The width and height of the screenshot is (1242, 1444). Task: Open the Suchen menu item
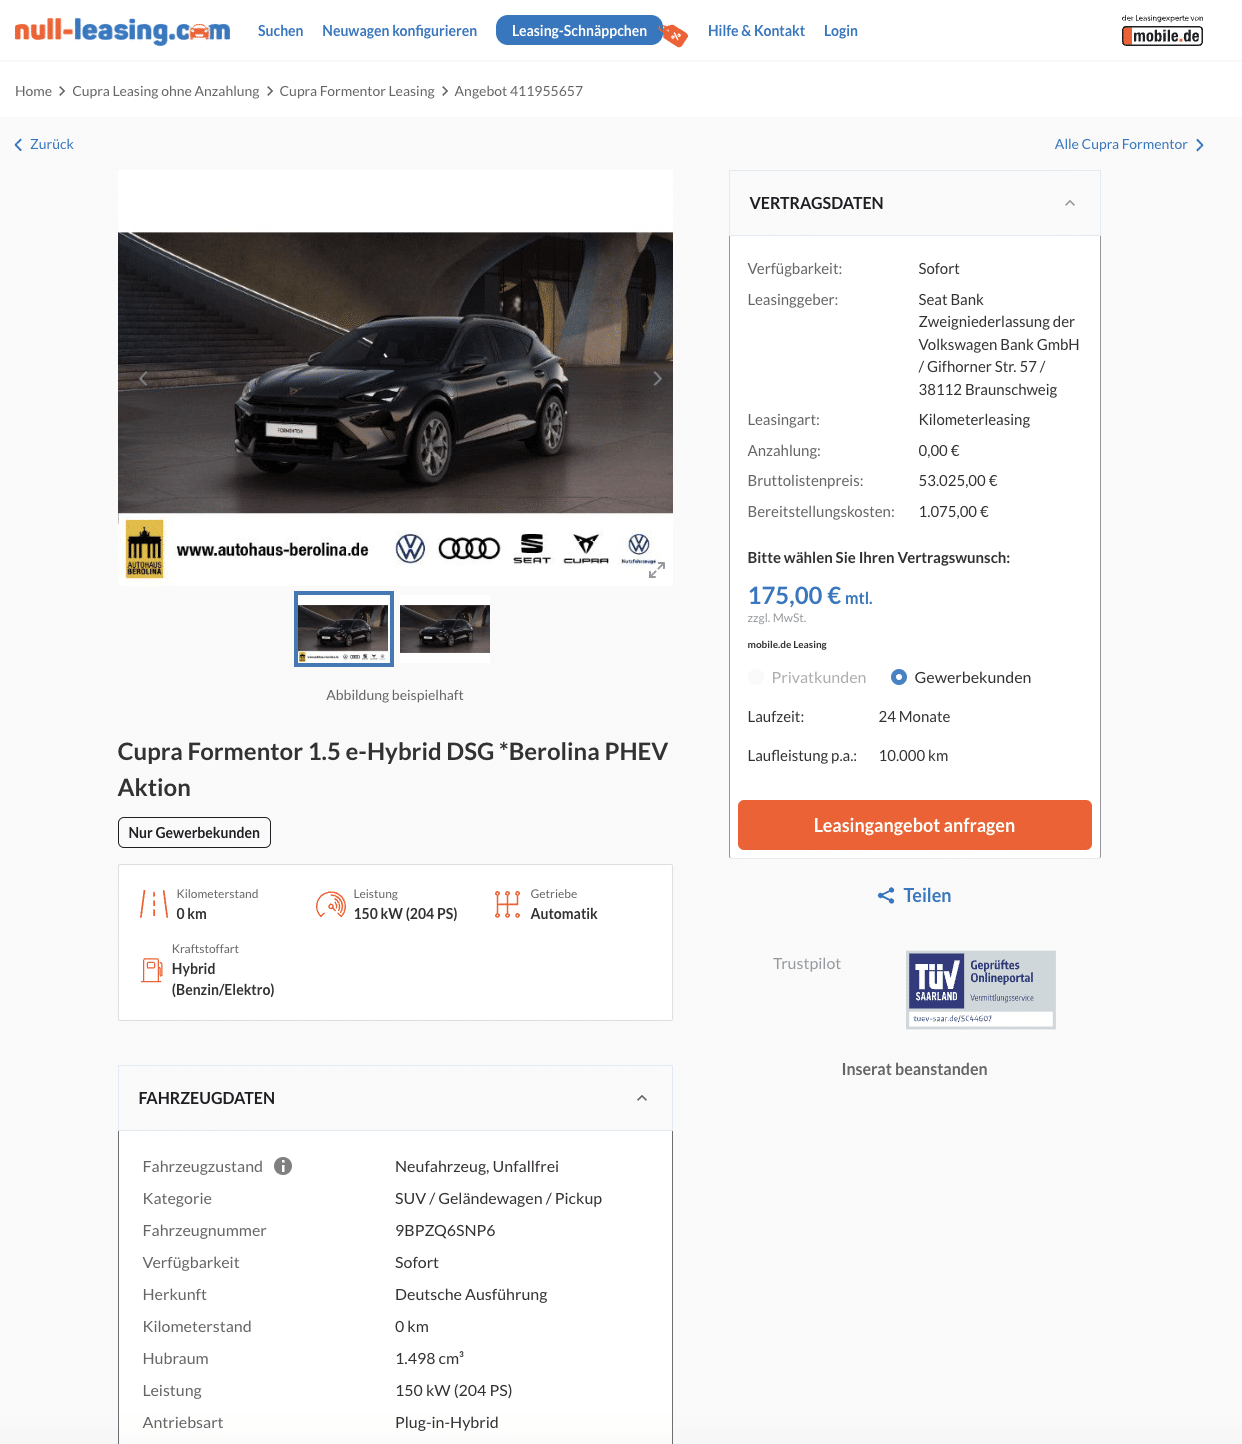pyautogui.click(x=280, y=31)
